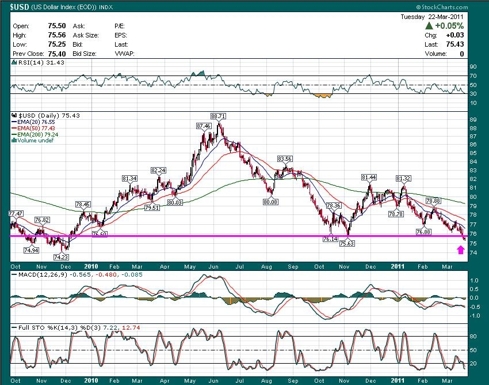Click the Volume value 0
The height and width of the screenshot is (385, 489).
point(462,54)
